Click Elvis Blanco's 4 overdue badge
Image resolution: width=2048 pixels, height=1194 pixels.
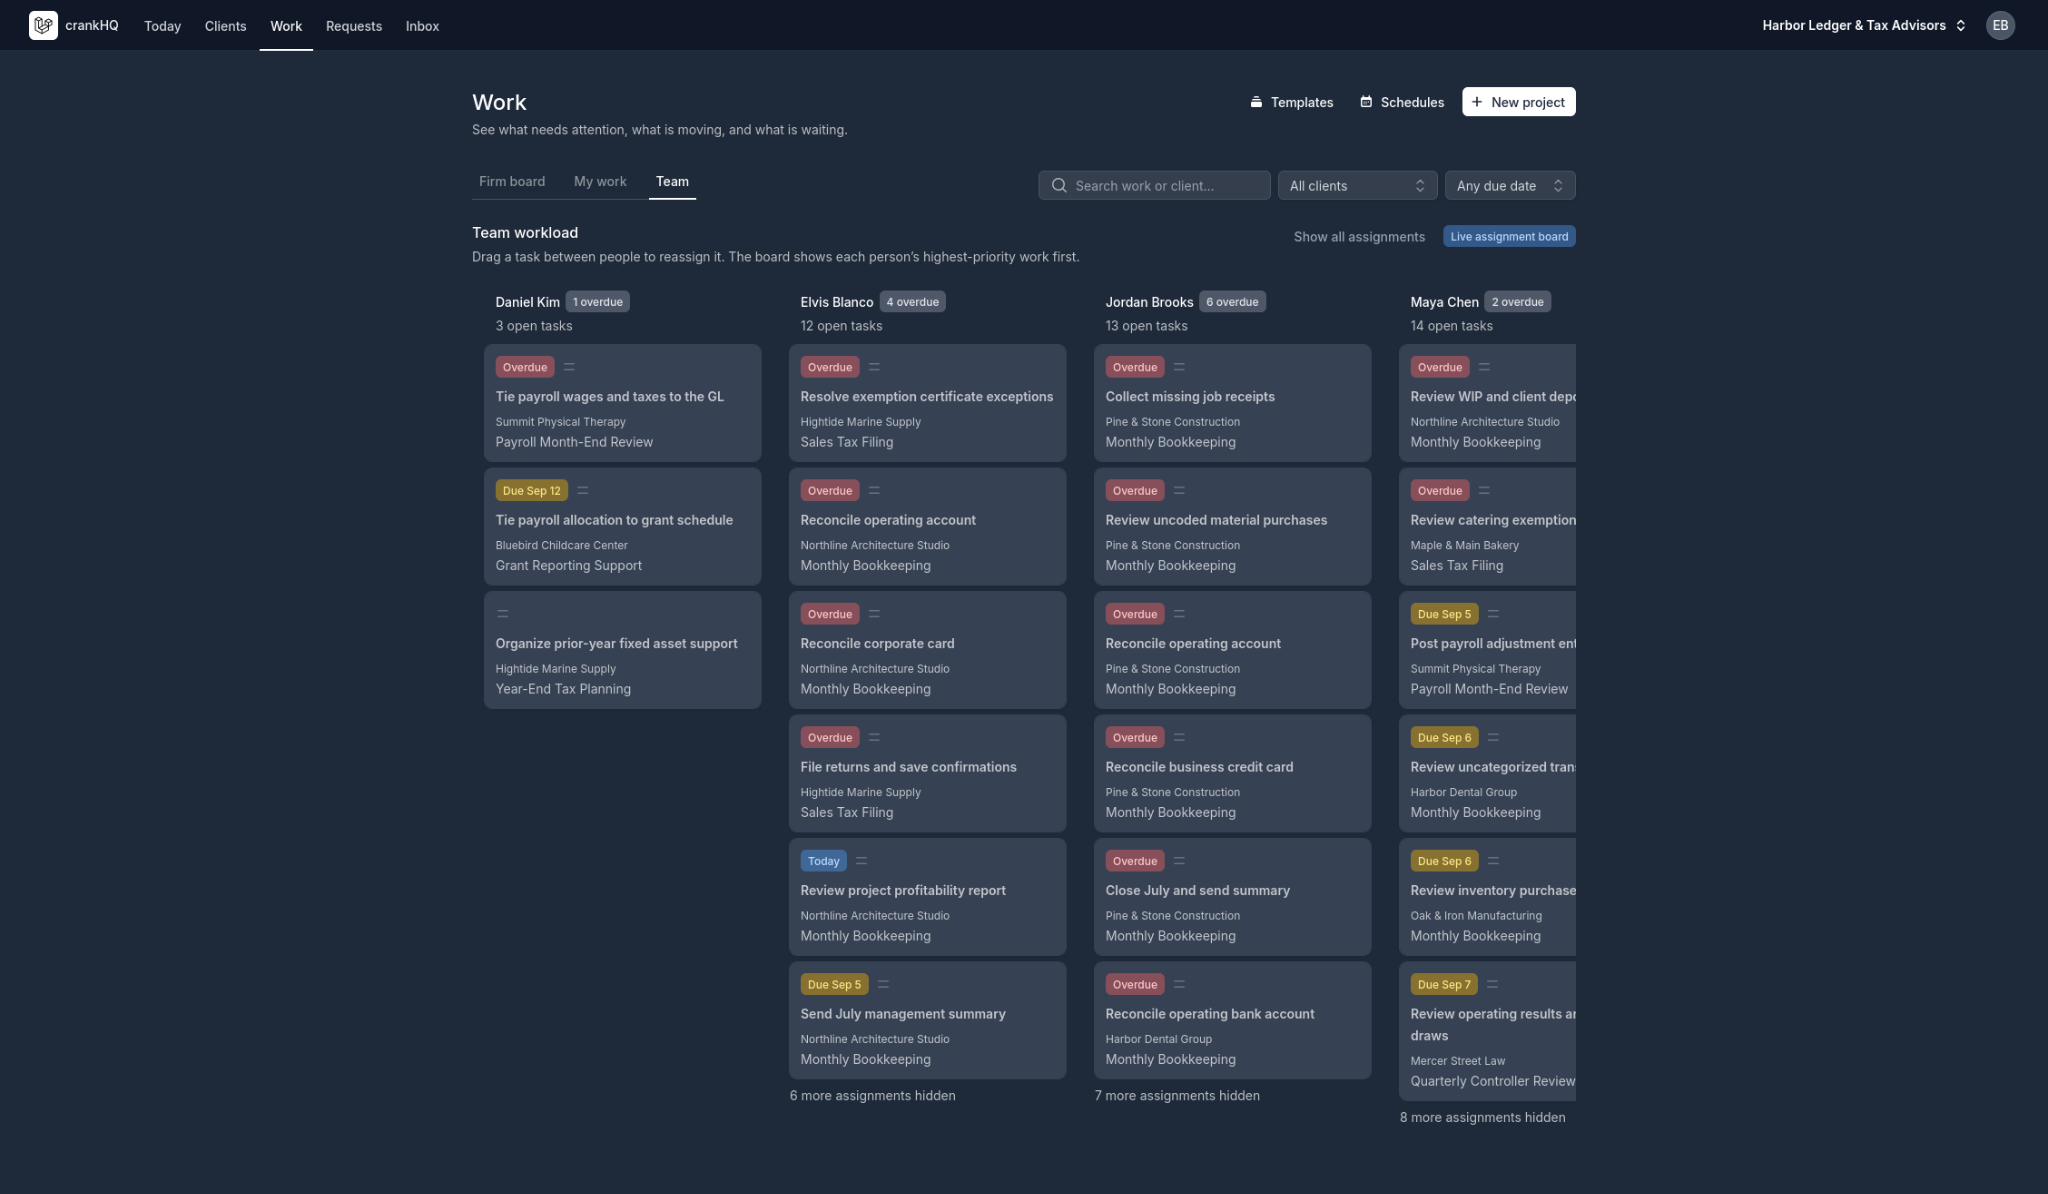[912, 302]
